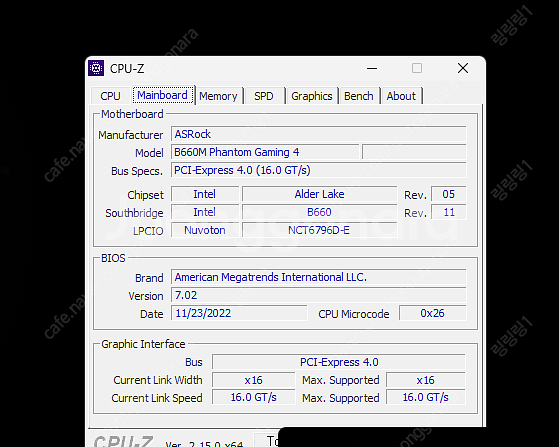Click the BIOS version 7.02 field
The width and height of the screenshot is (559, 447).
[318, 295]
